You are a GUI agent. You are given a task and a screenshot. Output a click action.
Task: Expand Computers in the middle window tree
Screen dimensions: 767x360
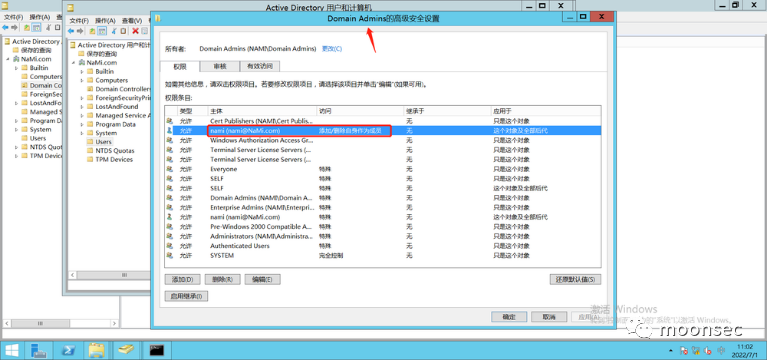(82, 80)
